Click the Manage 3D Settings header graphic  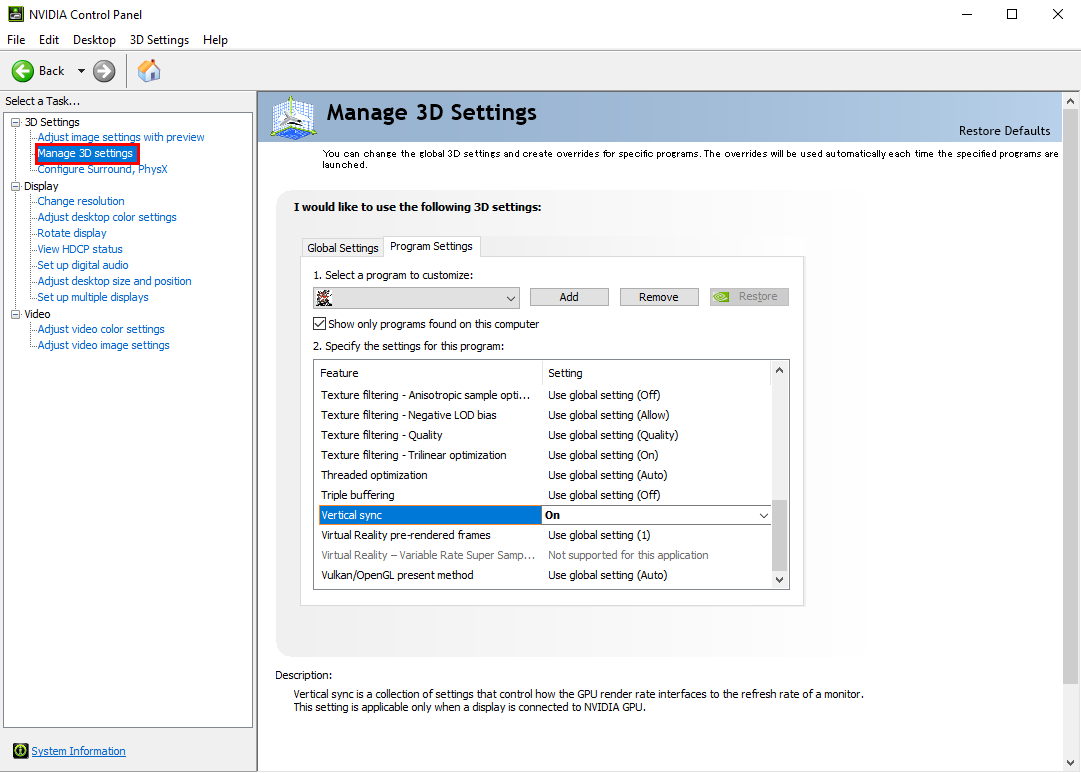click(294, 117)
